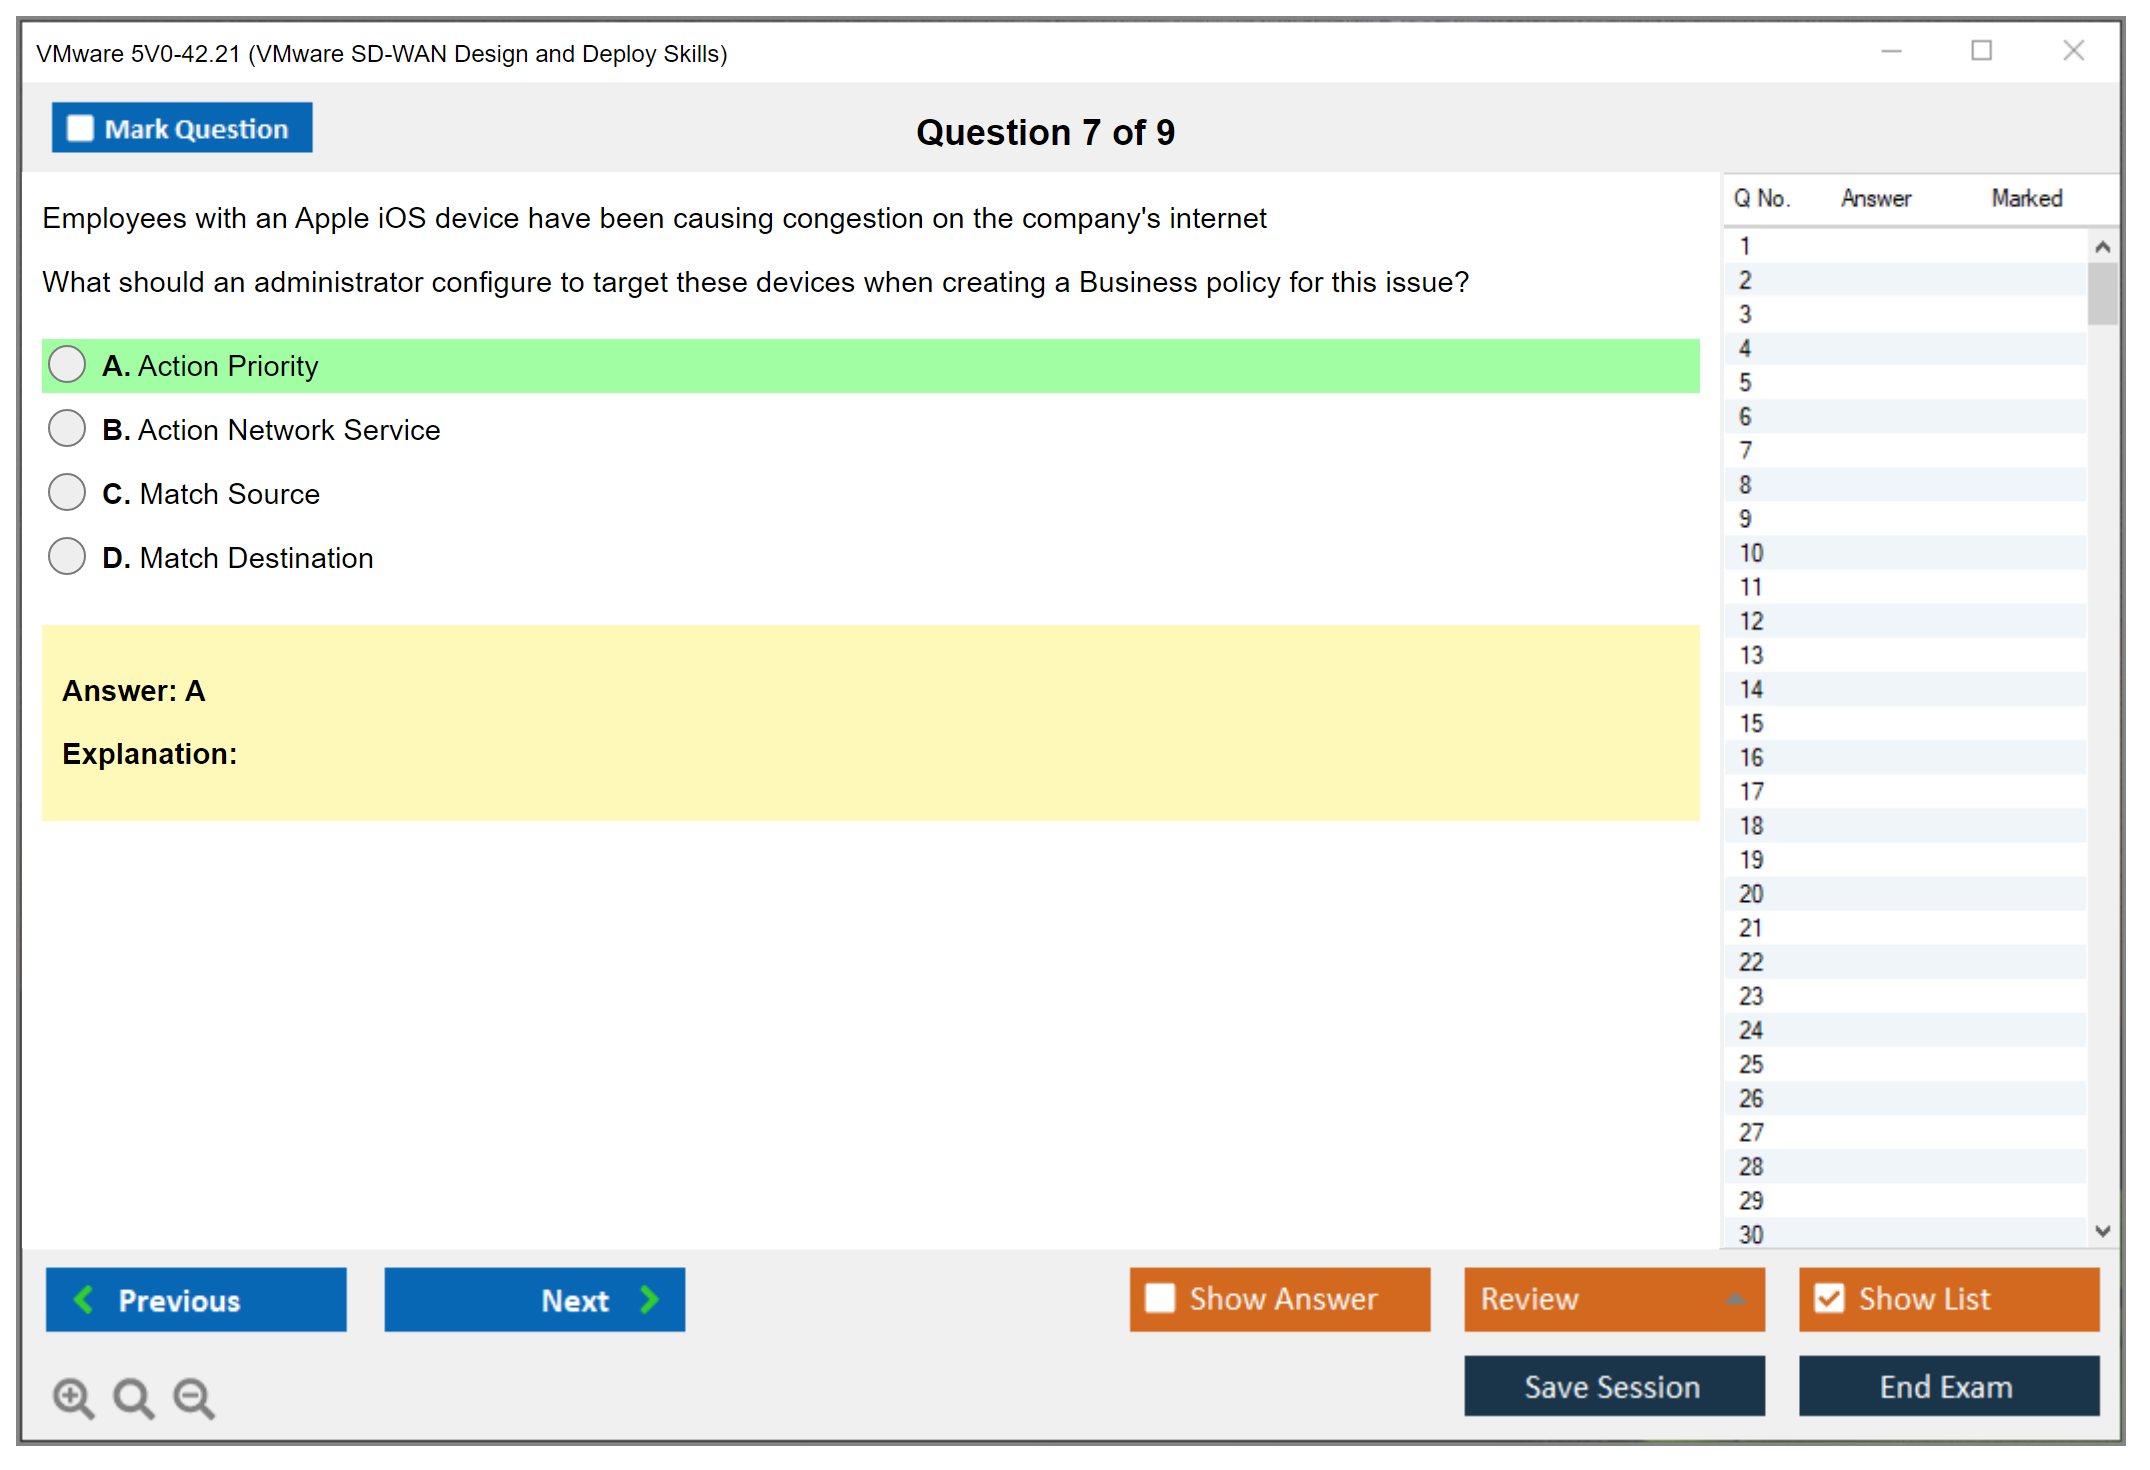Uncheck the Show List checkbox

point(1829,1298)
